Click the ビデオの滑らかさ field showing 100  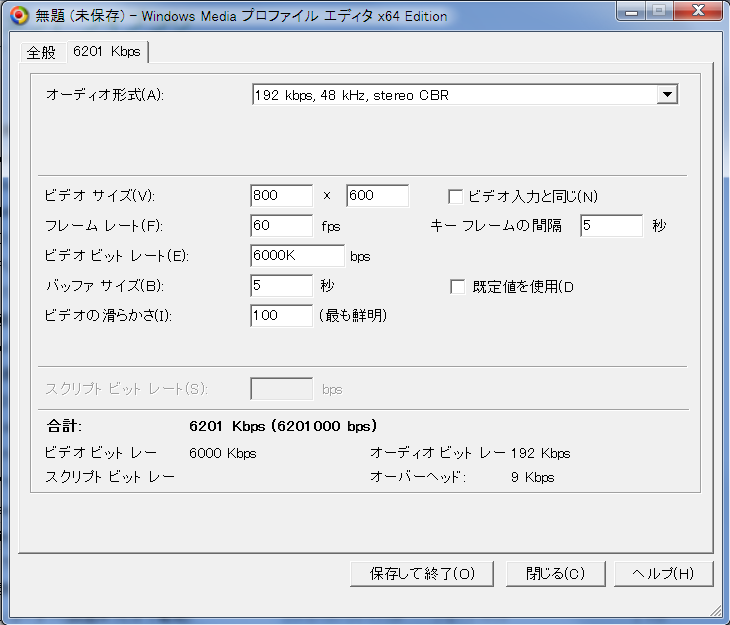pos(281,316)
